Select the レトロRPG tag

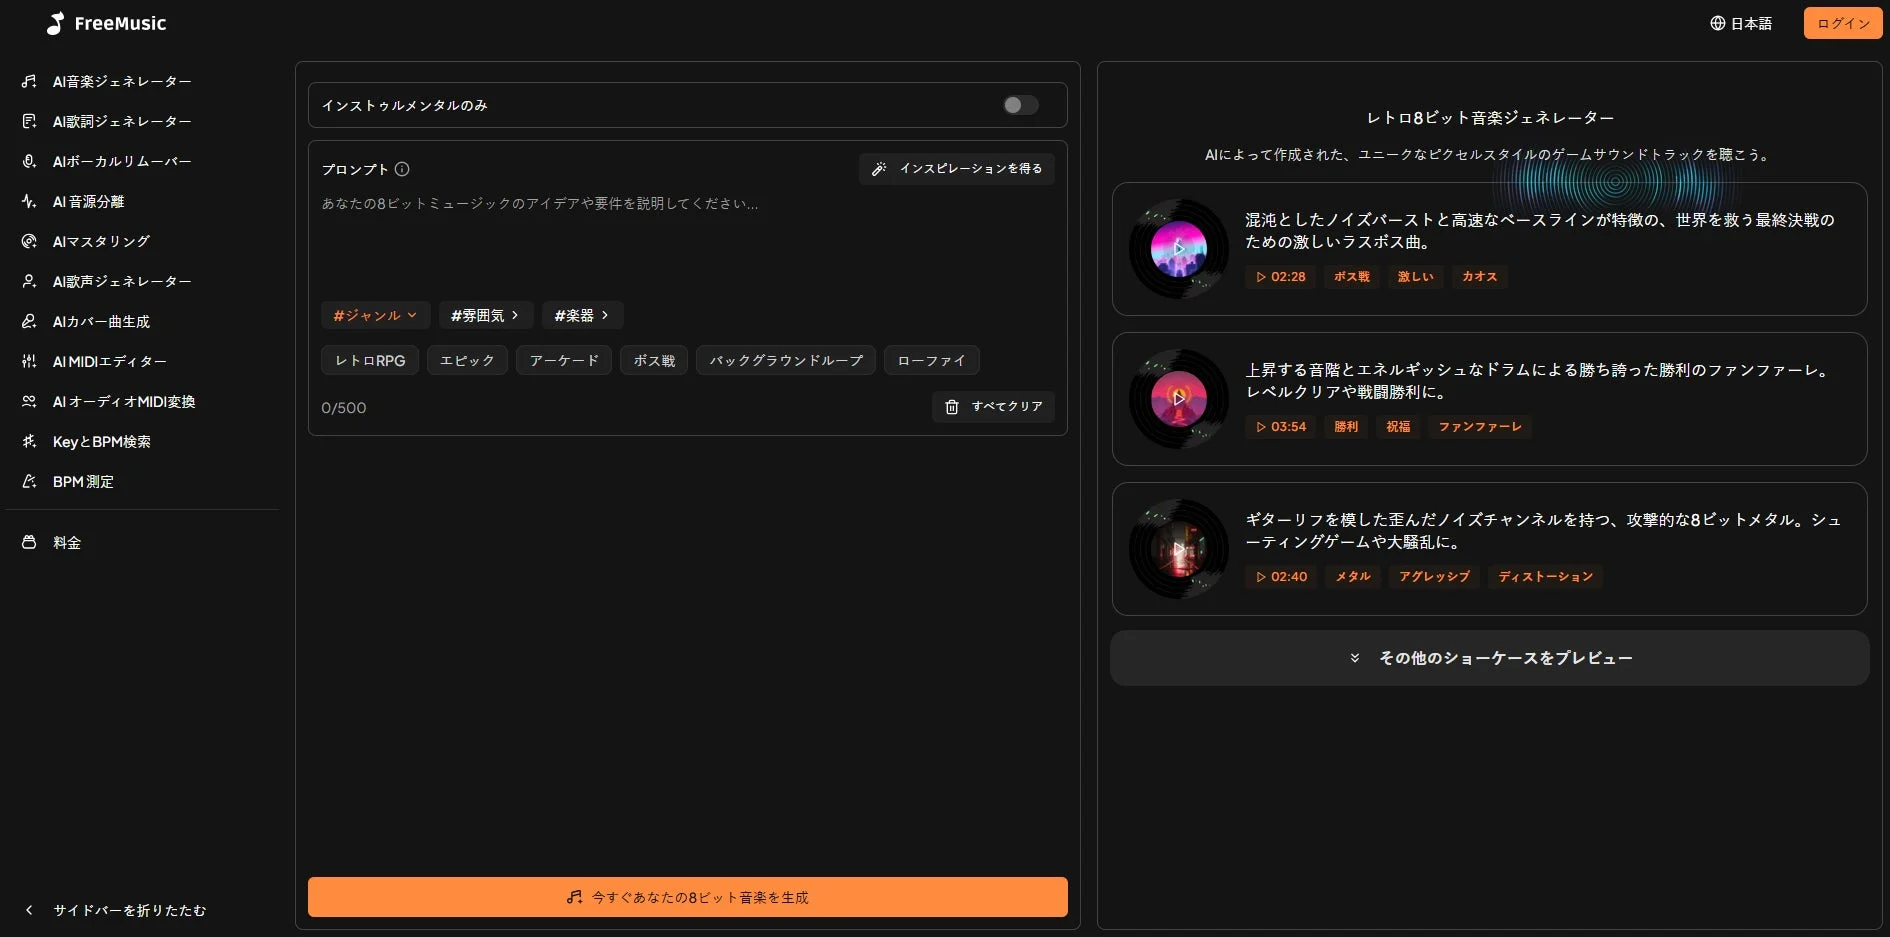click(x=369, y=360)
